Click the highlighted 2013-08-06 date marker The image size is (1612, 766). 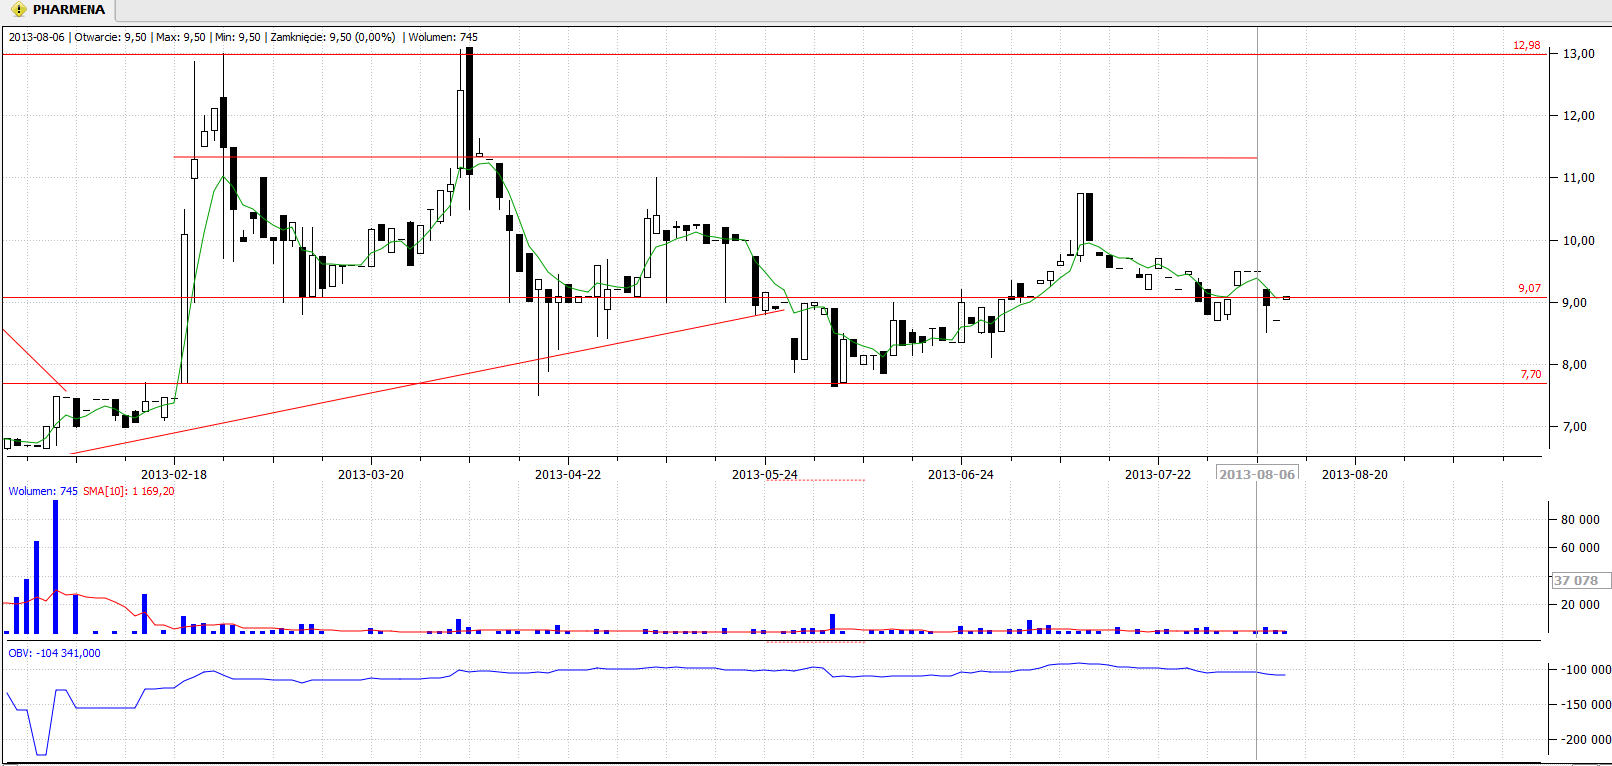point(1256,474)
